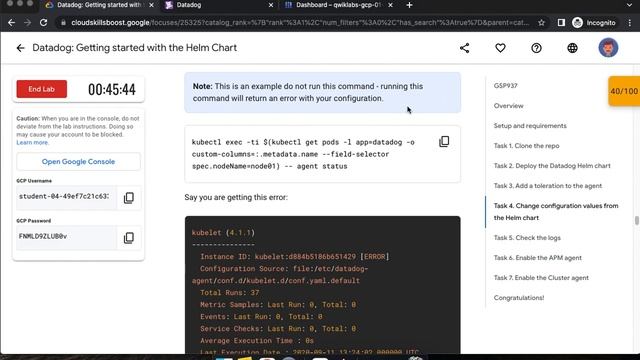Open the user avatar menu
Viewport: 640px width, 360px height.
click(608, 48)
